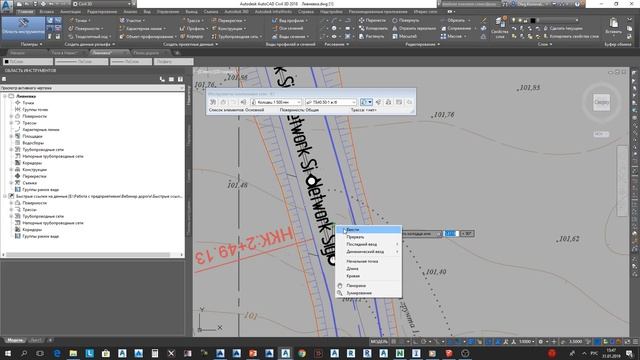The width and height of the screenshot is (640, 360).
Task: Click the Участок parcel ribbon tool
Action: pos(132,20)
